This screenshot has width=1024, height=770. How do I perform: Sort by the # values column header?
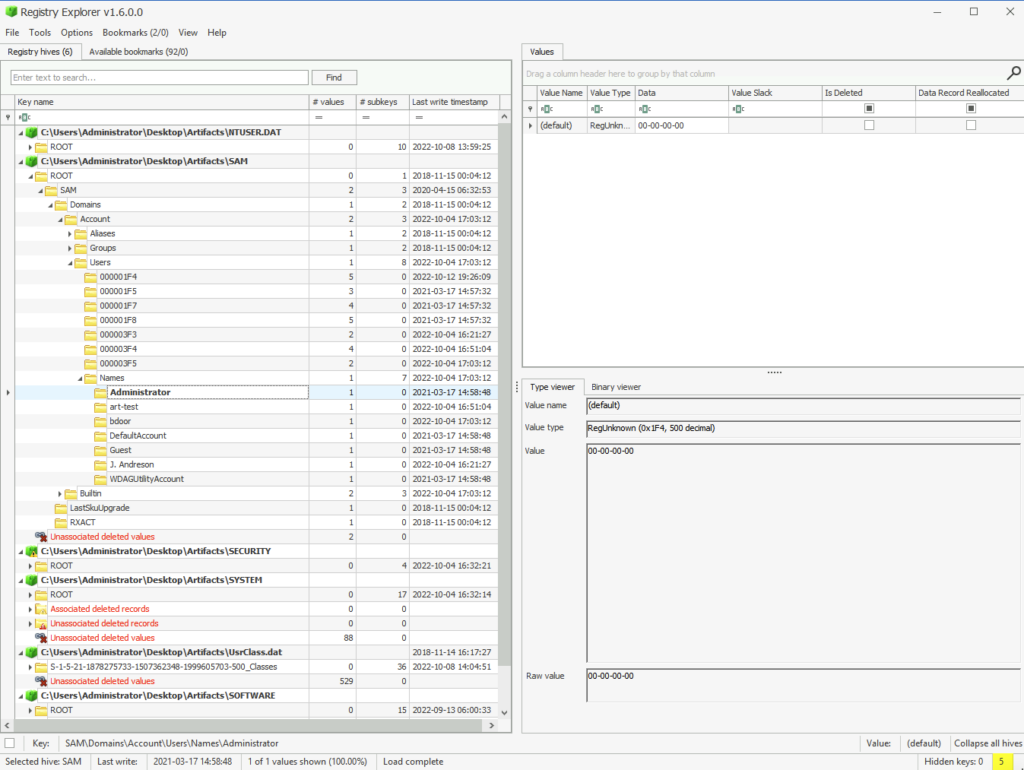332,102
